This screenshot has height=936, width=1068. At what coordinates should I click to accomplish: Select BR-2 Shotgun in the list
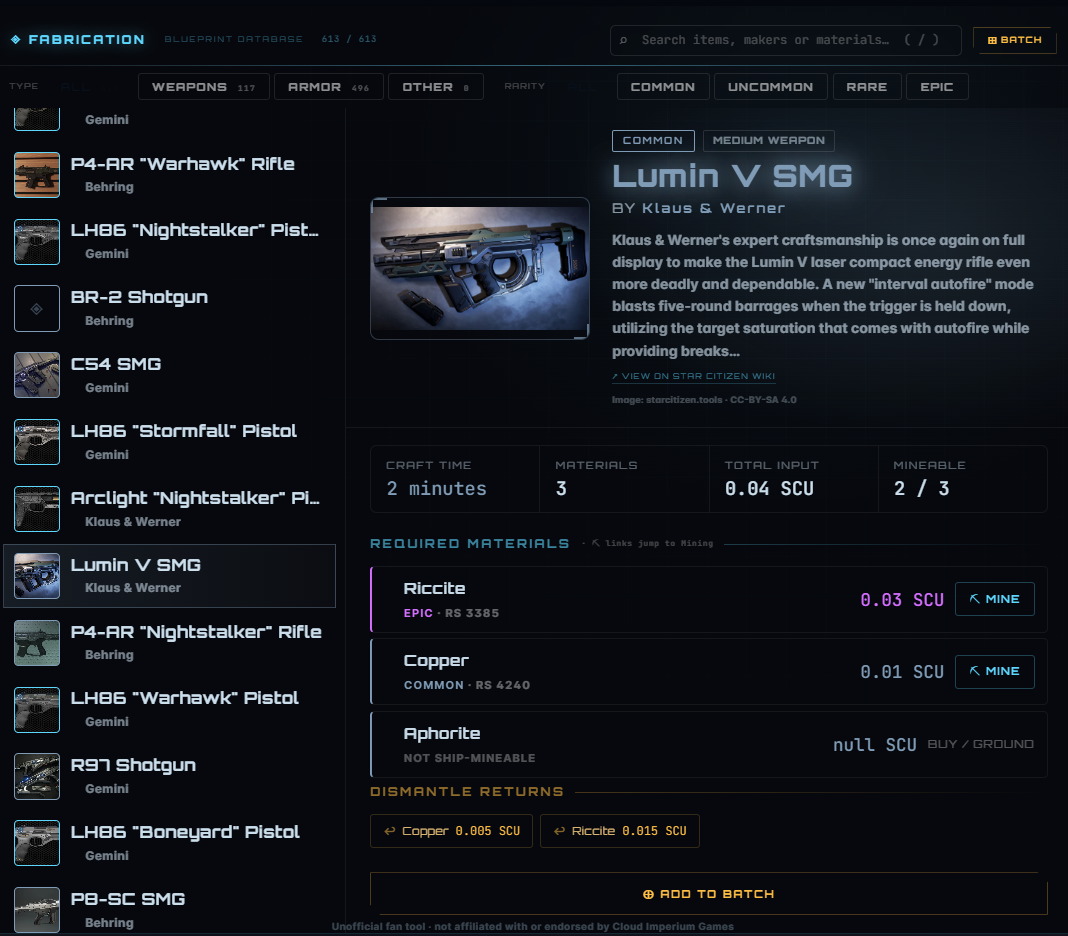tap(170, 309)
